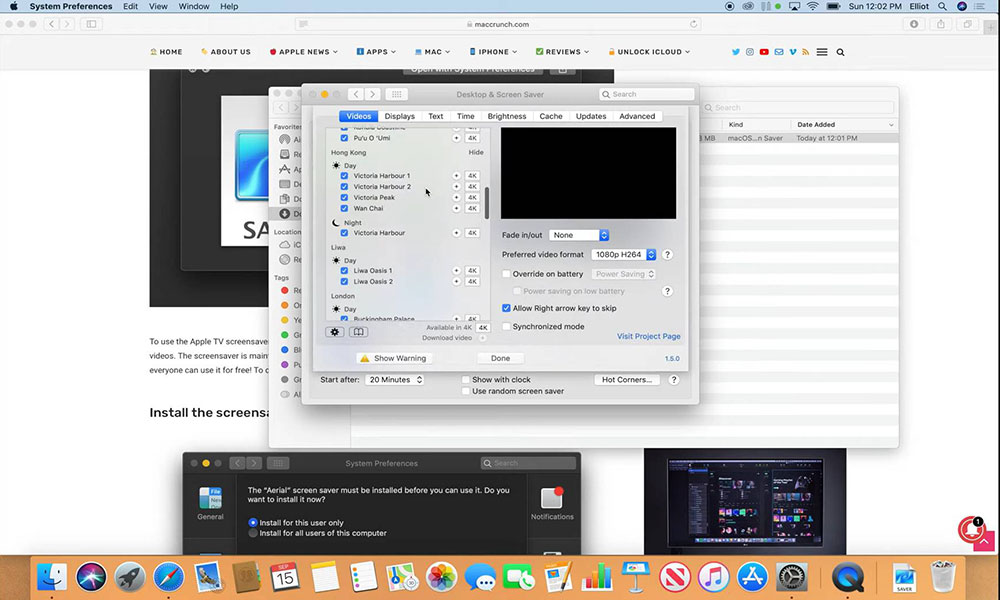Open Window menu in menu bar

(x=194, y=6)
